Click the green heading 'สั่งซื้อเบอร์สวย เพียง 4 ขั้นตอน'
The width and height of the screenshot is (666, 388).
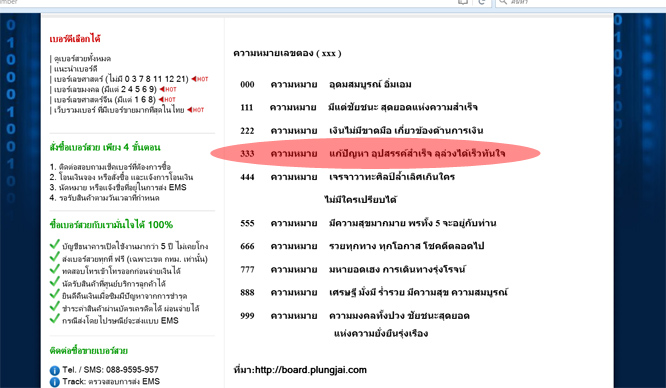(105, 147)
